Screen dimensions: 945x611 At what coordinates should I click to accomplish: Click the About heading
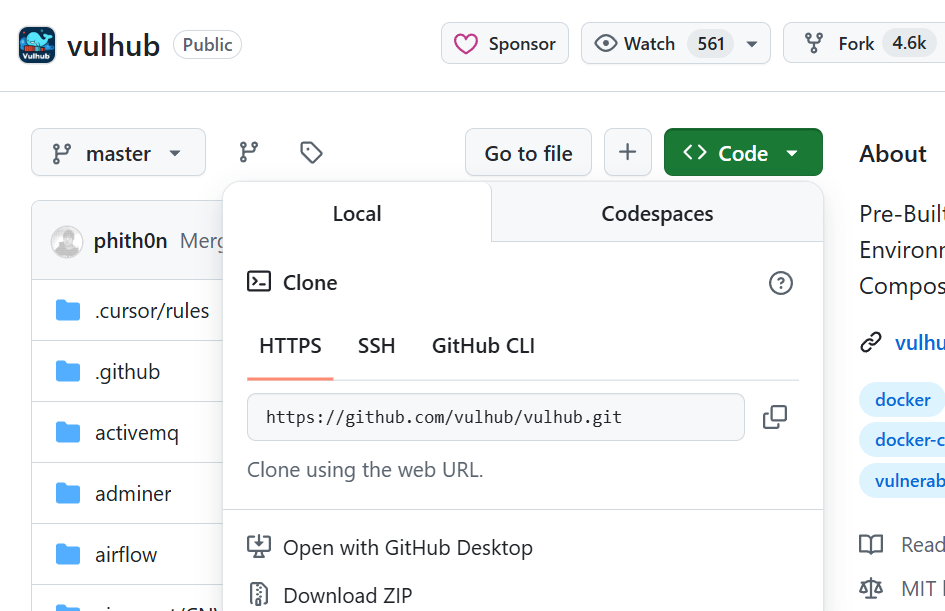tap(893, 154)
